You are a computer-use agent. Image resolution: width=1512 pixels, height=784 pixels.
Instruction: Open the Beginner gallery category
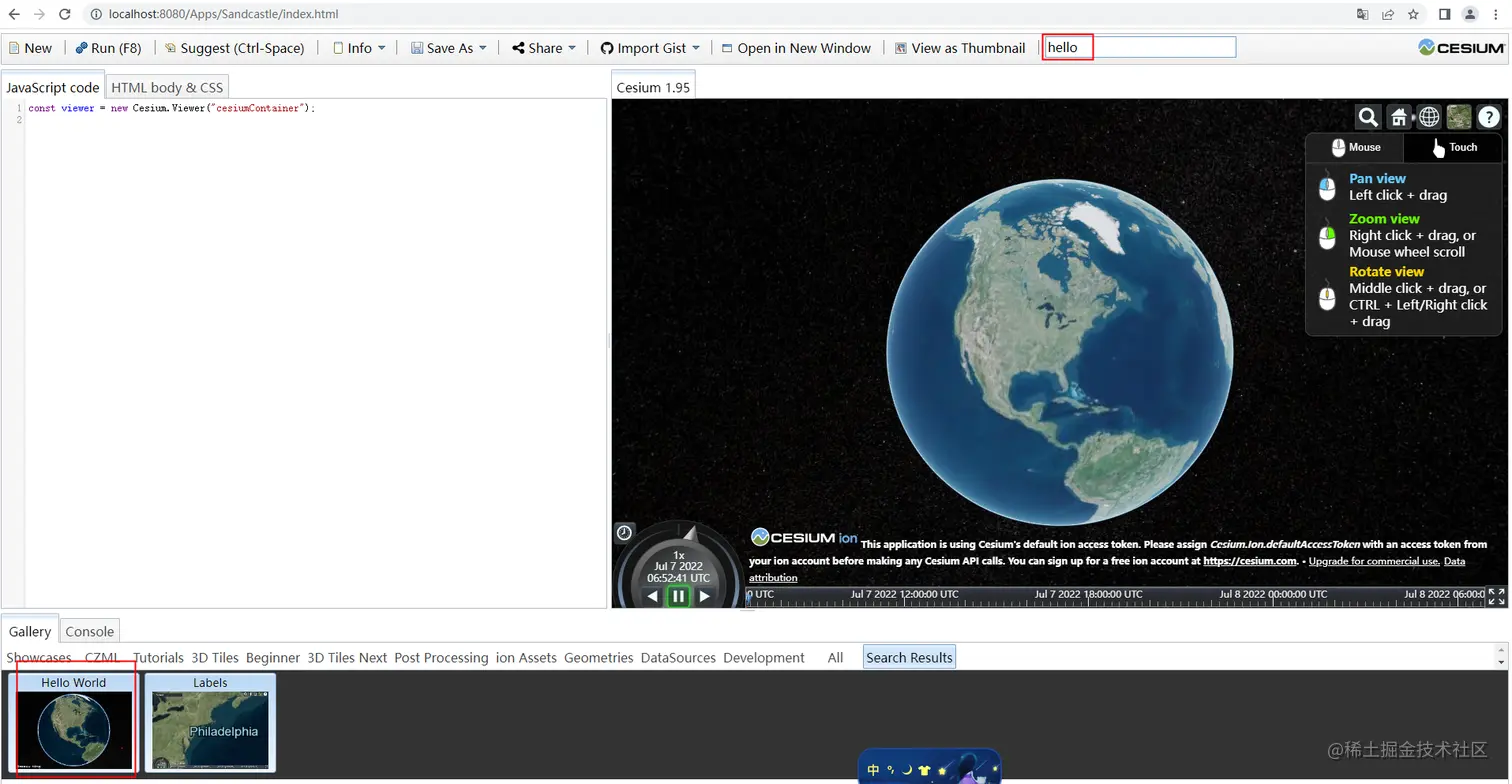273,657
